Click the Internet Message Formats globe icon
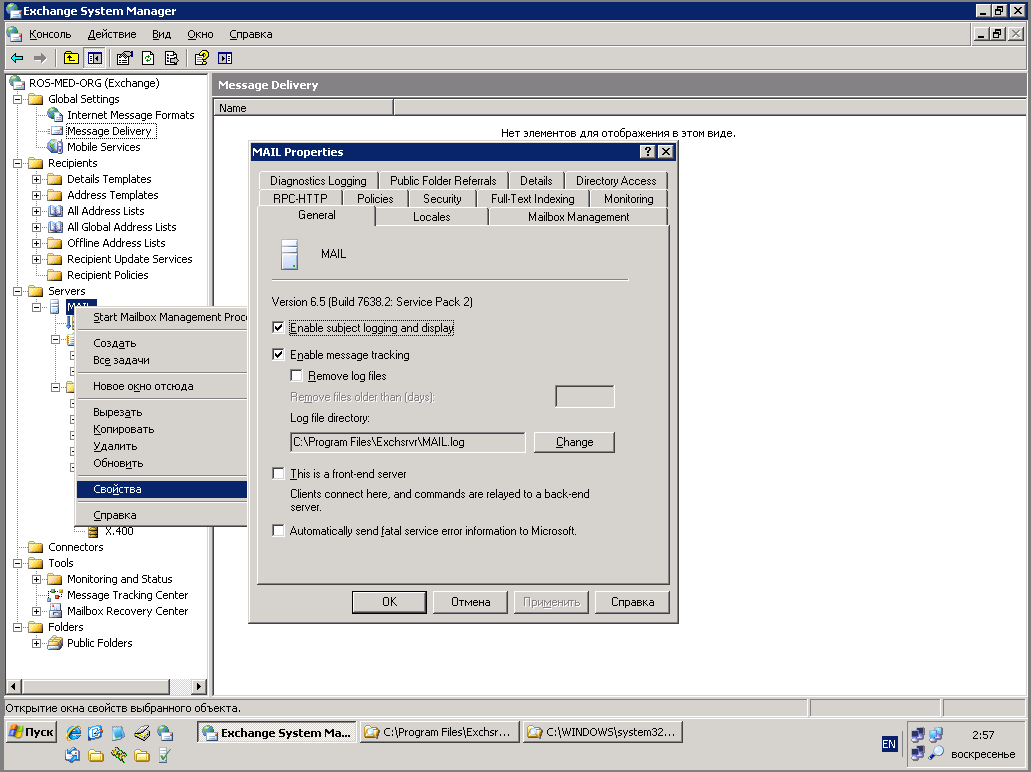The image size is (1031, 772). coord(55,115)
